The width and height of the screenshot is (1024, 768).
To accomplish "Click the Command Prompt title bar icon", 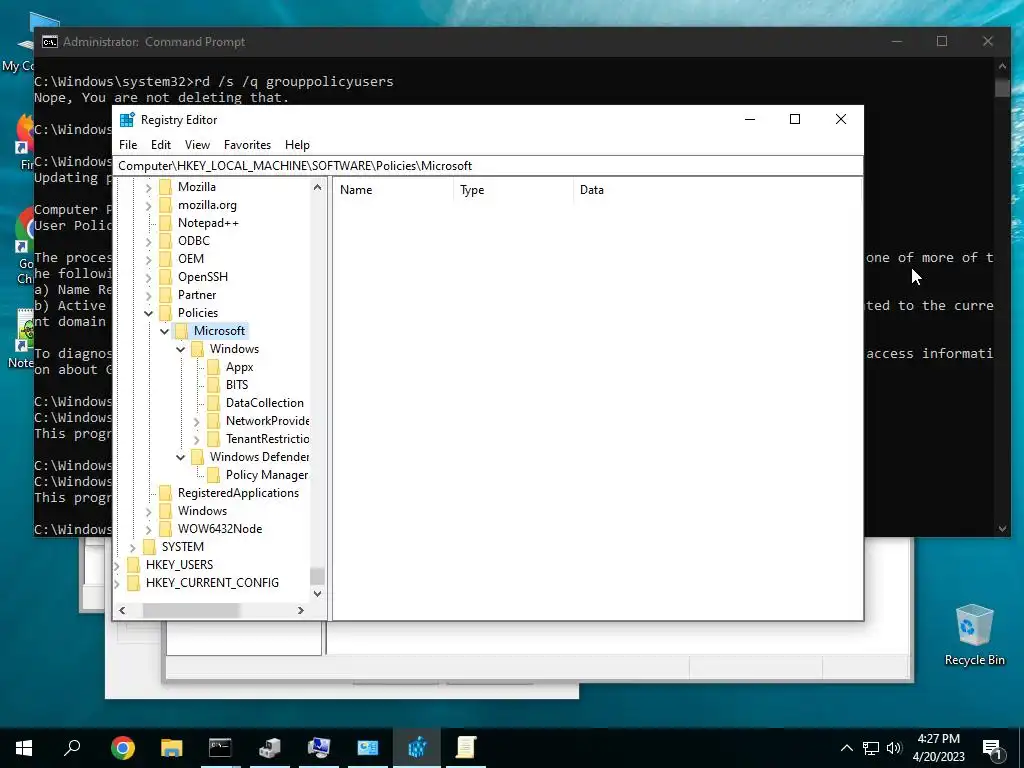I will pos(50,42).
